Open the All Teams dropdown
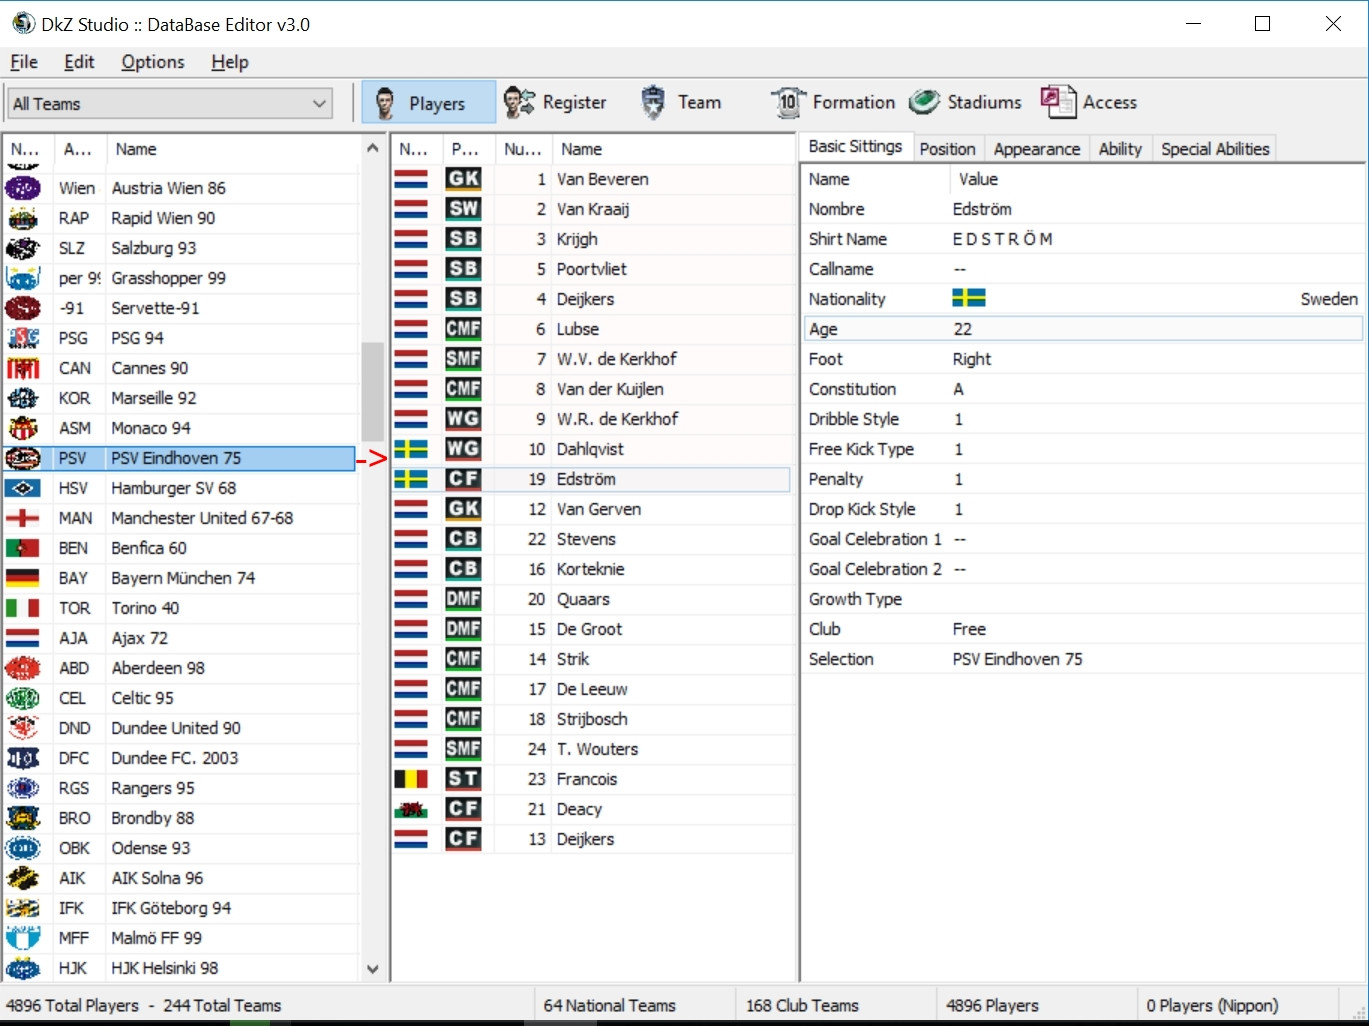The width and height of the screenshot is (1369, 1026). click(170, 103)
